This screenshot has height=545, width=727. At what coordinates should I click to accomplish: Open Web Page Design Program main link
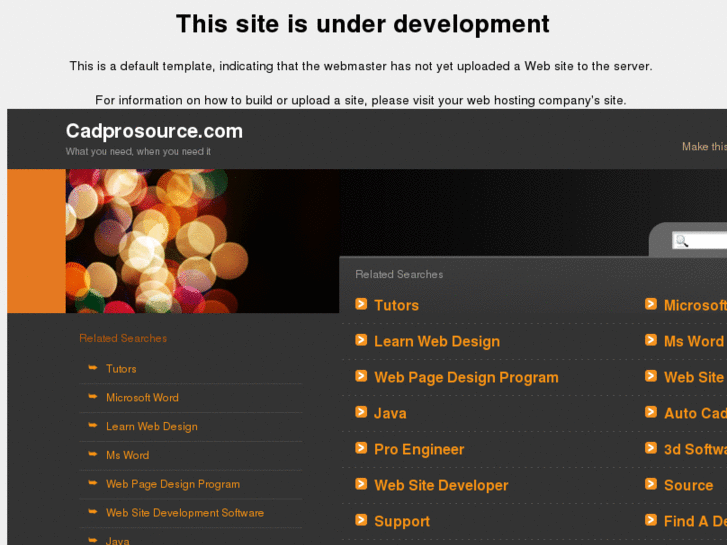[466, 378]
